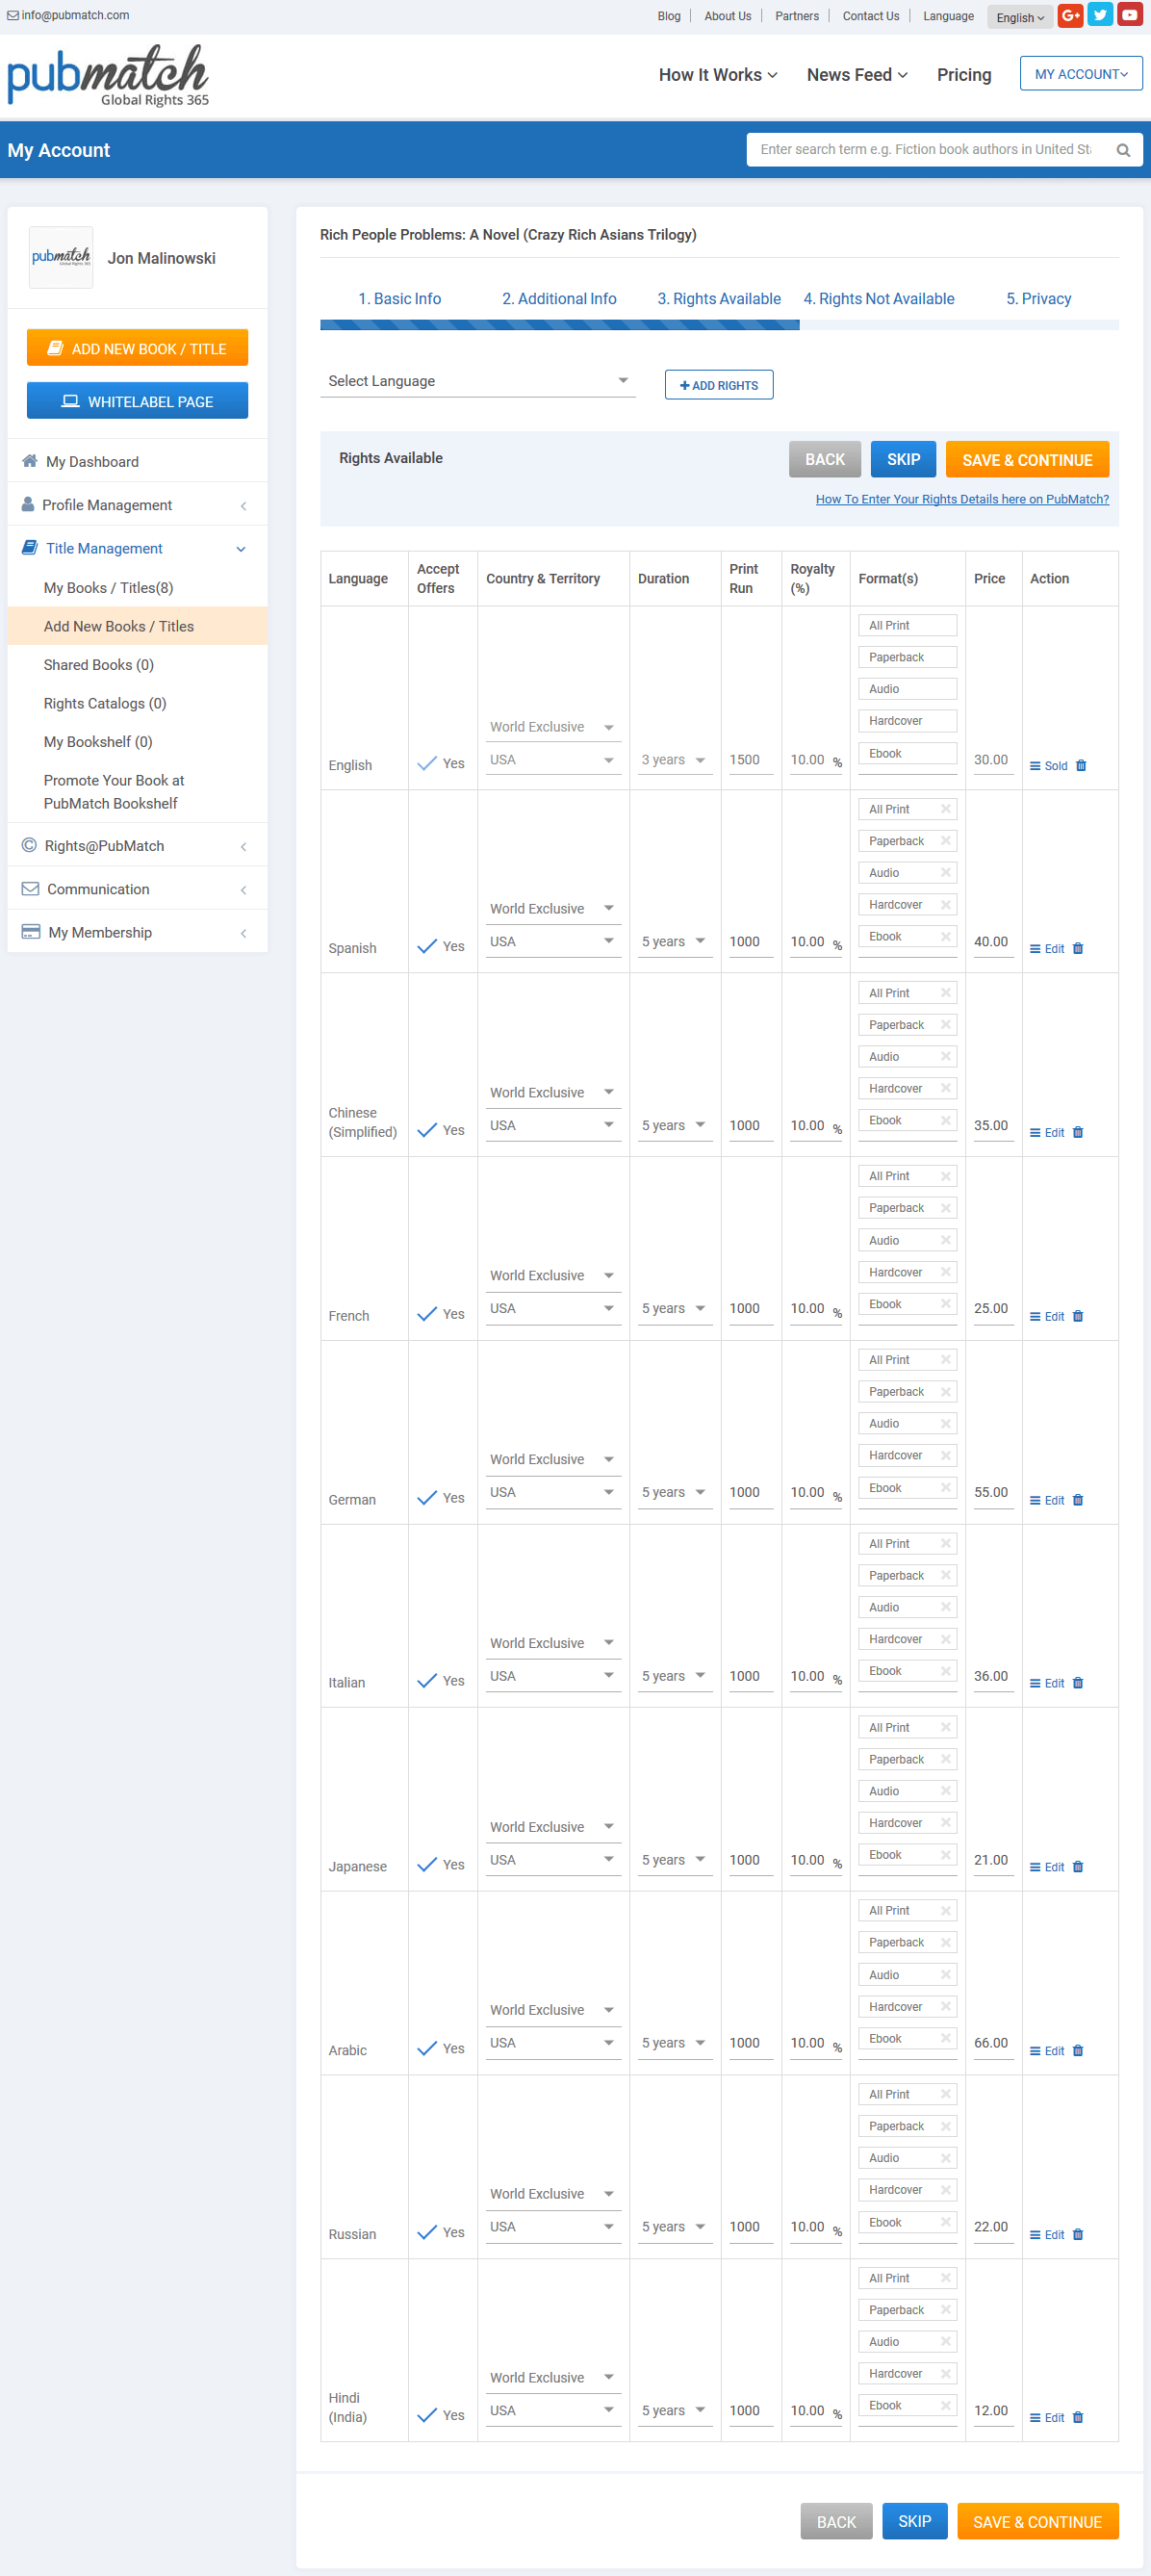Toggle Accept Offers for Chinese (Simplified)
Image resolution: width=1151 pixels, height=2576 pixels.
pyautogui.click(x=427, y=1130)
